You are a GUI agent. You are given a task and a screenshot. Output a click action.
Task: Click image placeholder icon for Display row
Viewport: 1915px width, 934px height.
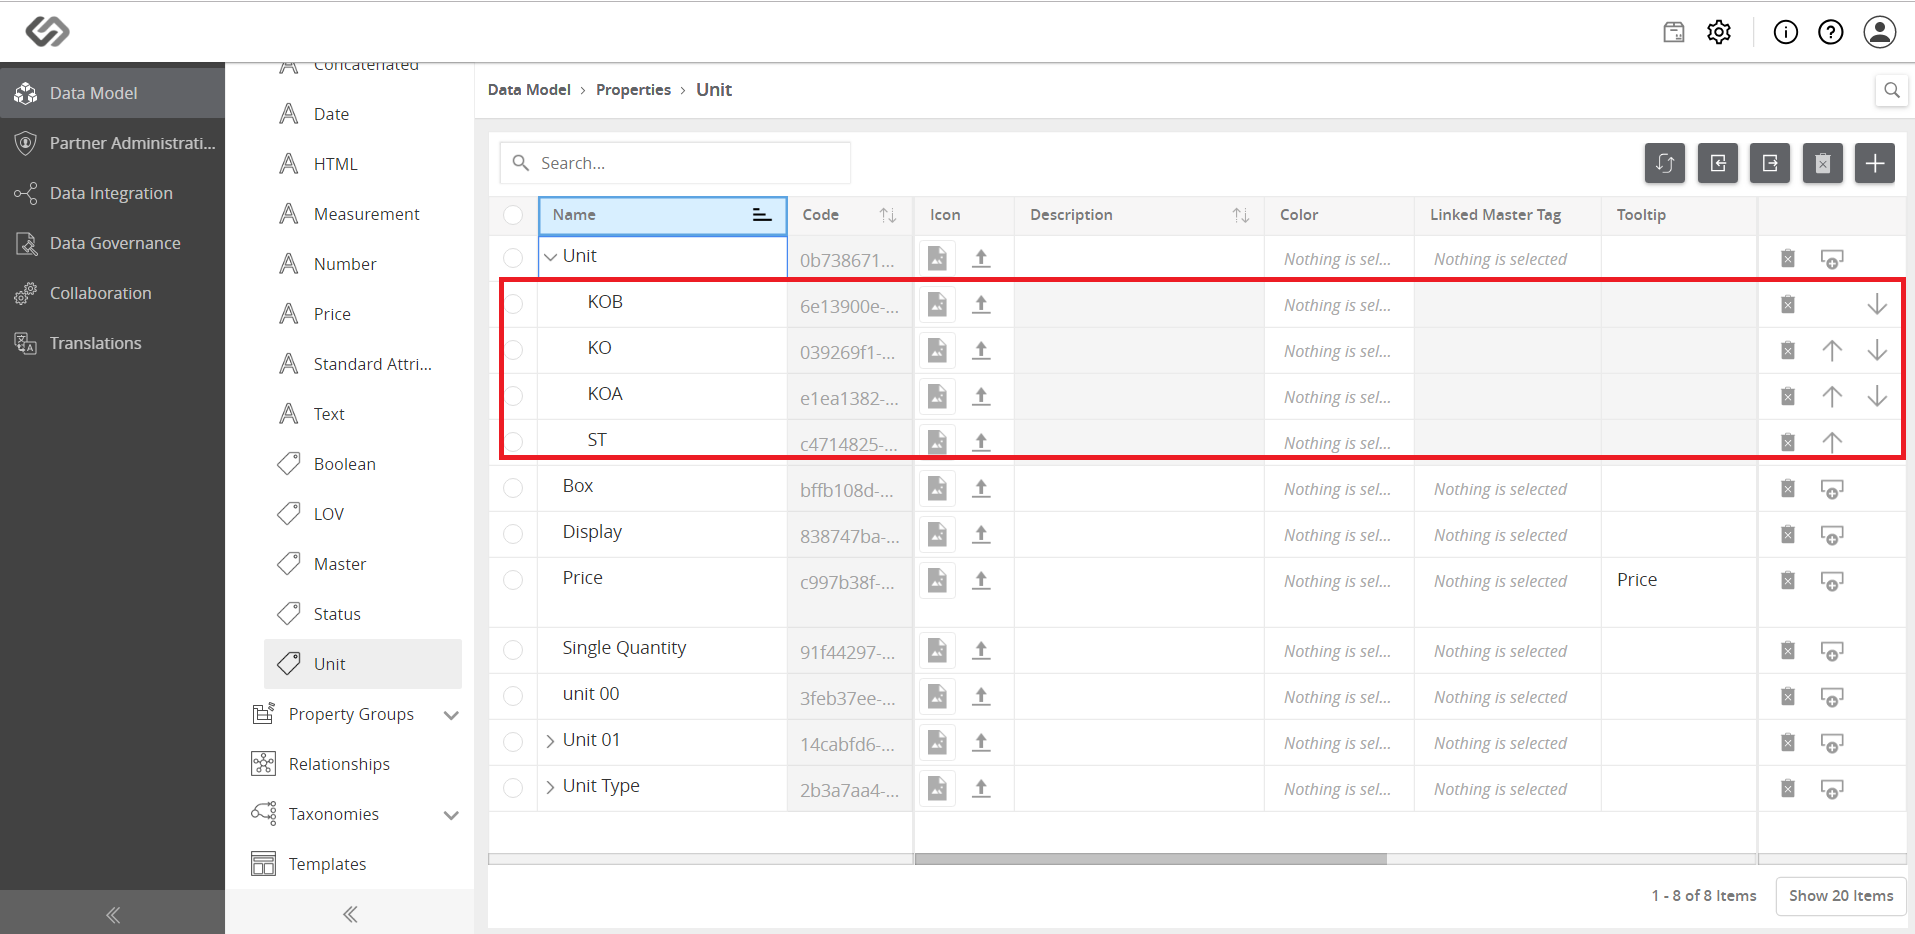[x=937, y=534]
